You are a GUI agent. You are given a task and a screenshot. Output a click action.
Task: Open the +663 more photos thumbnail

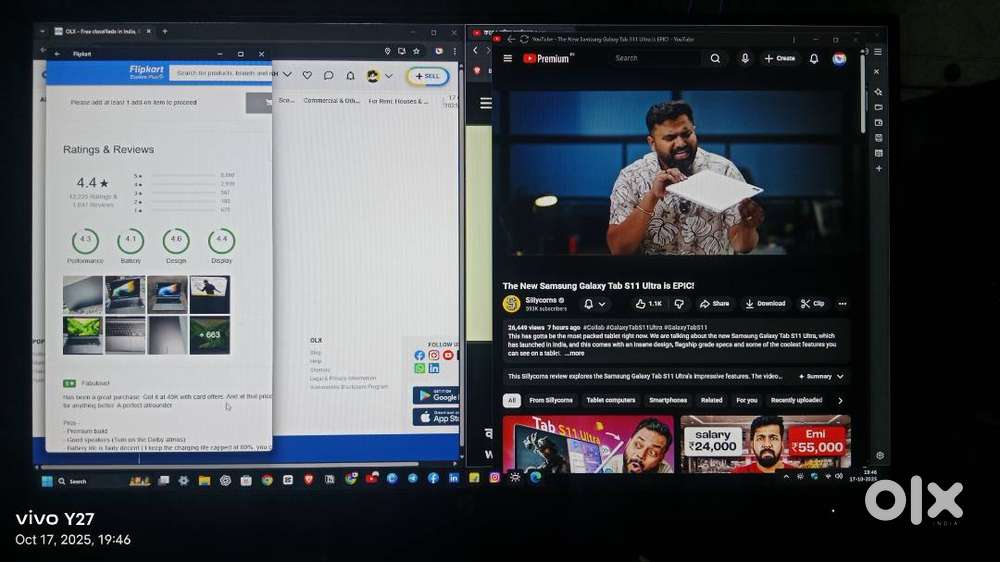click(x=210, y=335)
